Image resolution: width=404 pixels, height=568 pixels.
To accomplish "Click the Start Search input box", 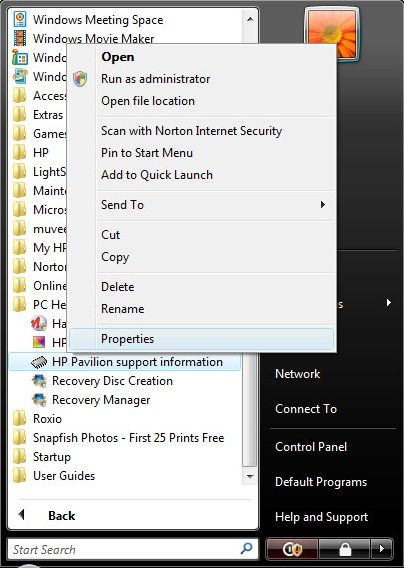I will tap(123, 550).
